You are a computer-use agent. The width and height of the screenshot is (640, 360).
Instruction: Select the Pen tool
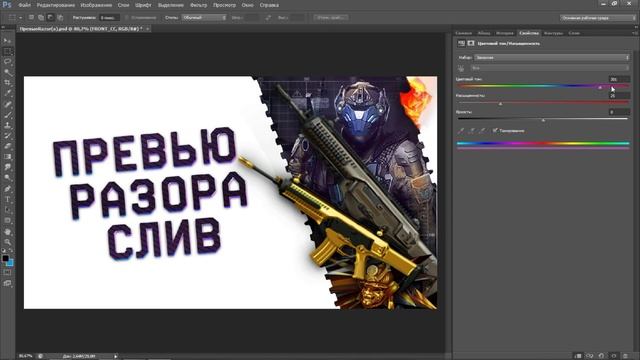pyautogui.click(x=7, y=189)
